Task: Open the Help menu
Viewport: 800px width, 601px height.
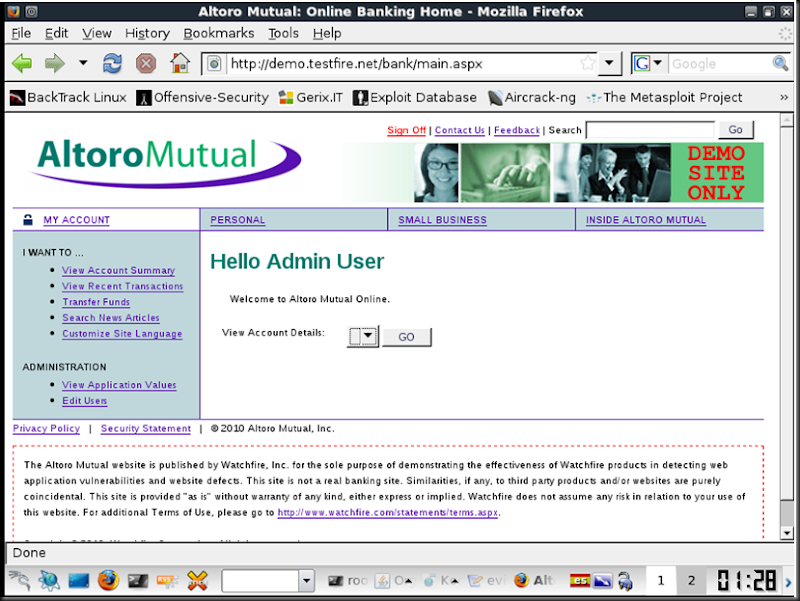Action: point(327,33)
